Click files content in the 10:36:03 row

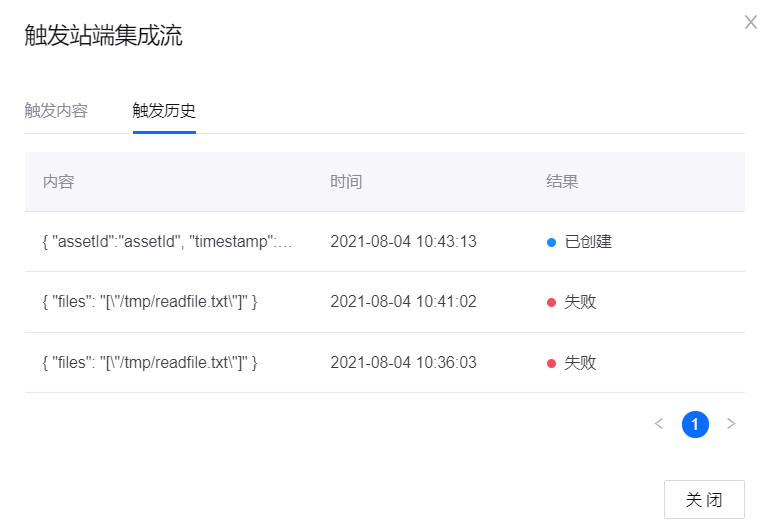pos(150,362)
